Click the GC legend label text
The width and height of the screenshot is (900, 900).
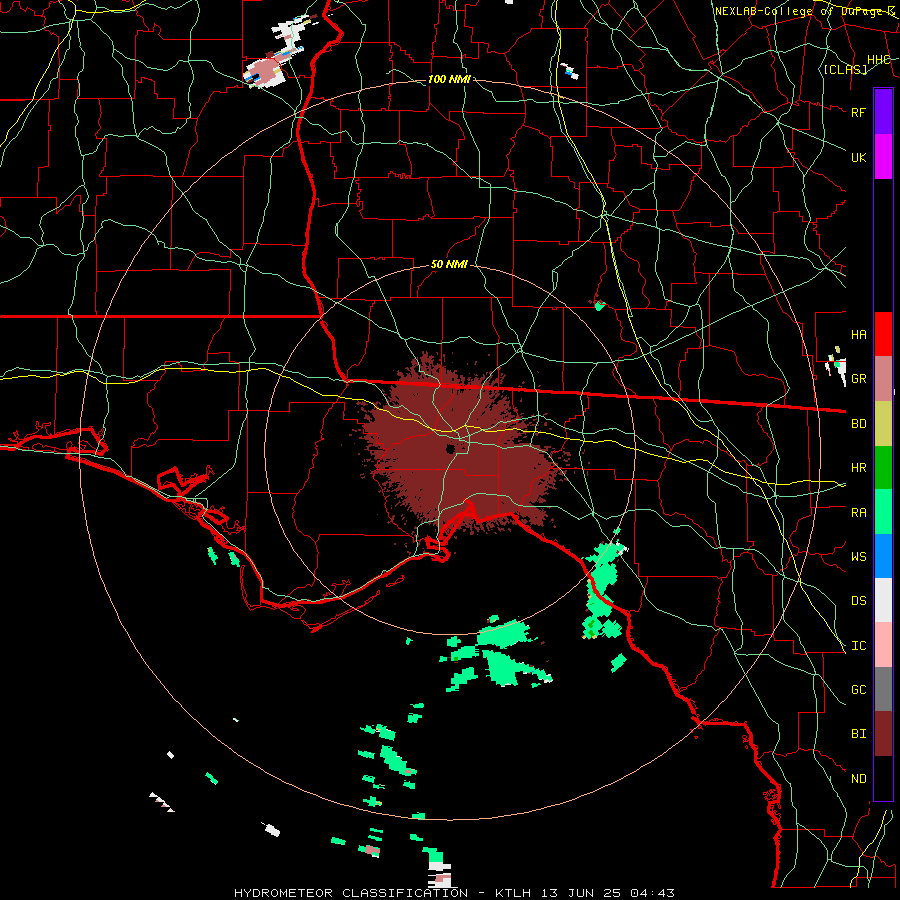point(858,690)
